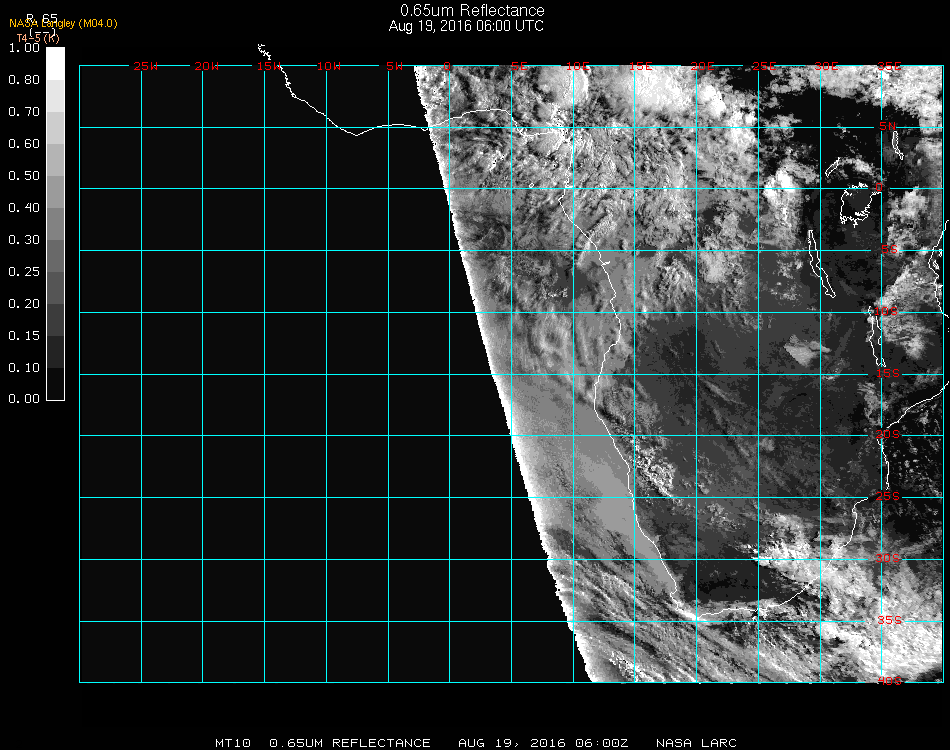Image resolution: width=950 pixels, height=750 pixels.
Task: Click the '0.30' colorbar value
Action: (x=24, y=240)
